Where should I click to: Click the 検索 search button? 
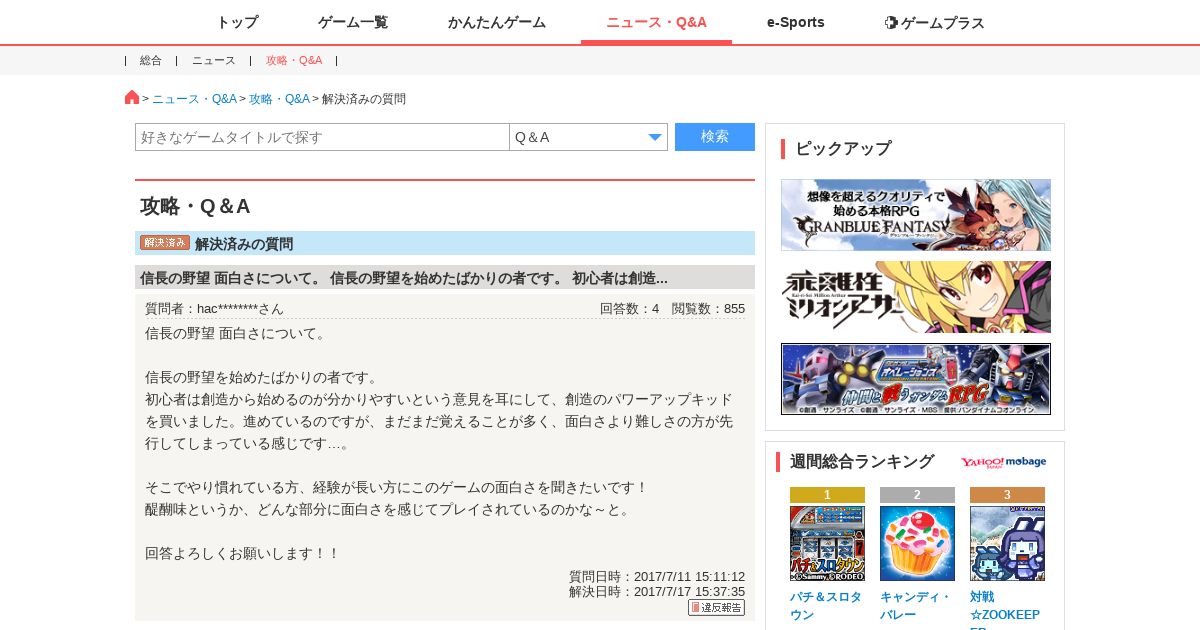pyautogui.click(x=715, y=137)
